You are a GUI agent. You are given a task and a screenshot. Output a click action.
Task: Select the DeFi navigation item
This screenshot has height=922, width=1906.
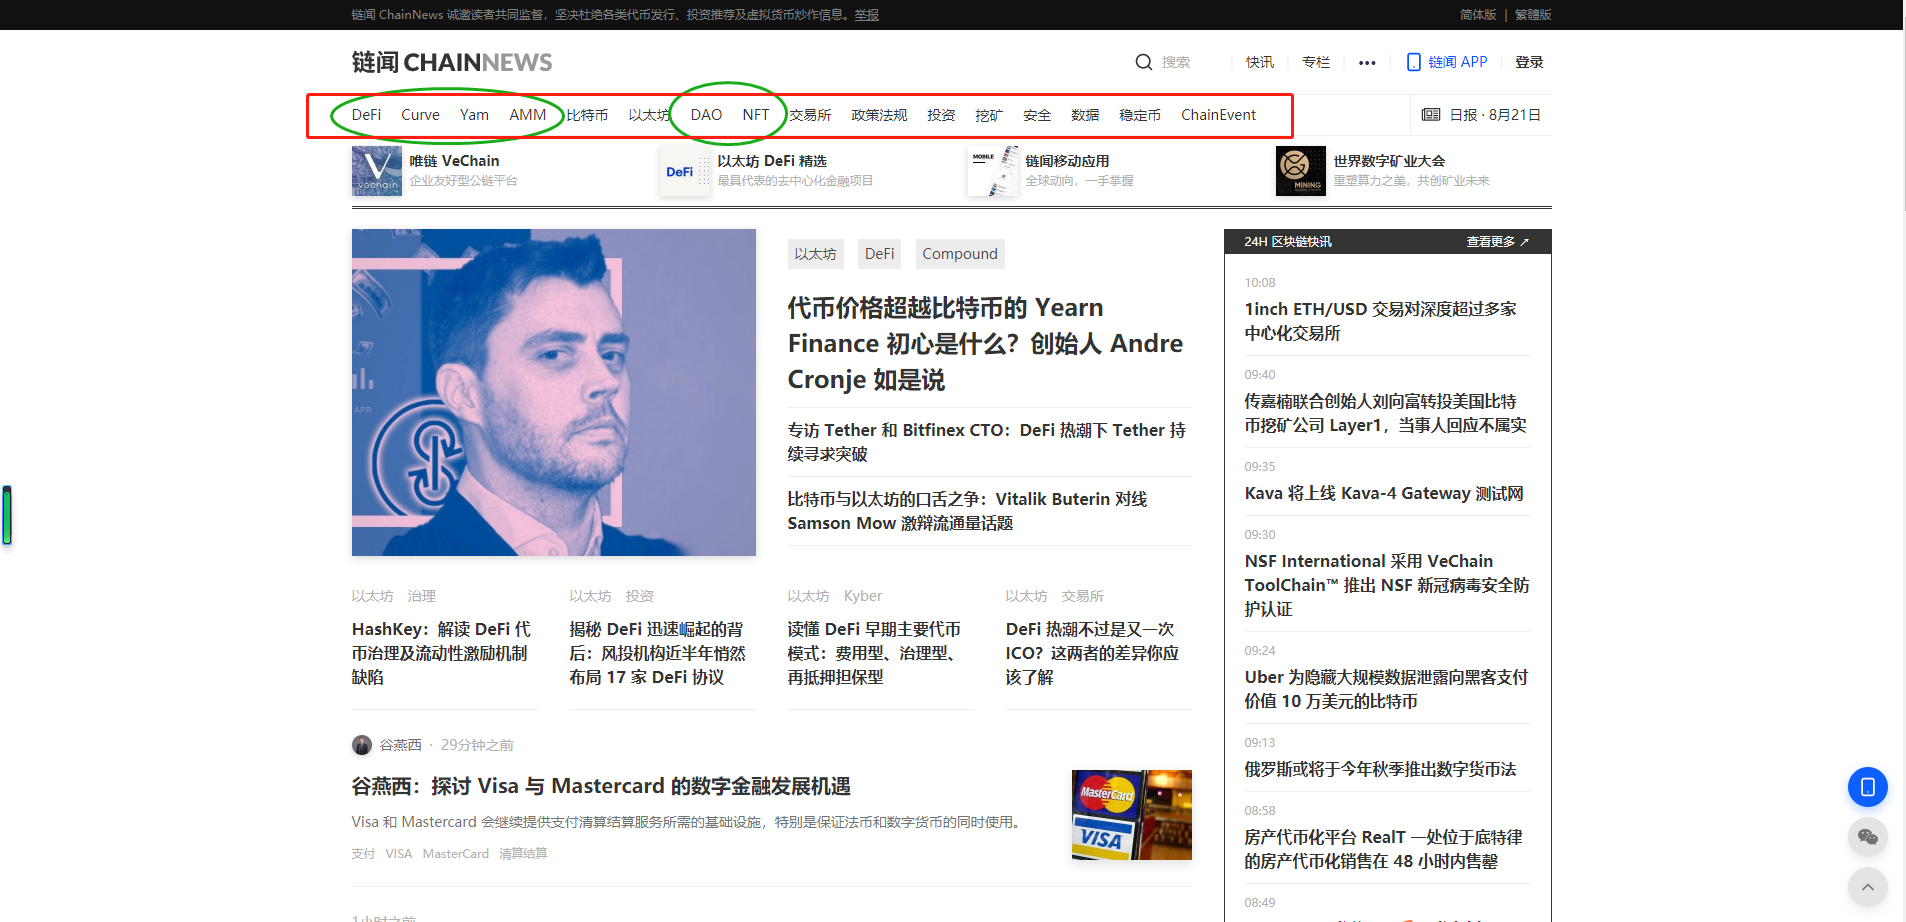pyautogui.click(x=366, y=115)
